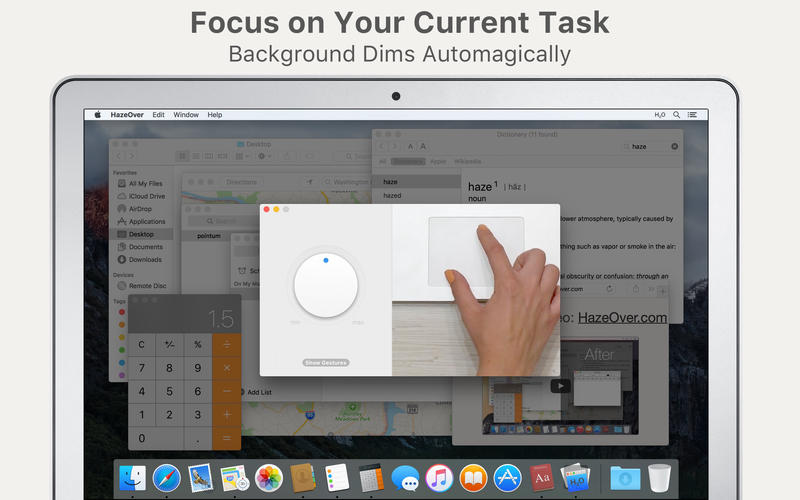
Task: Switch Finder to column view
Action: pyautogui.click(x=209, y=156)
